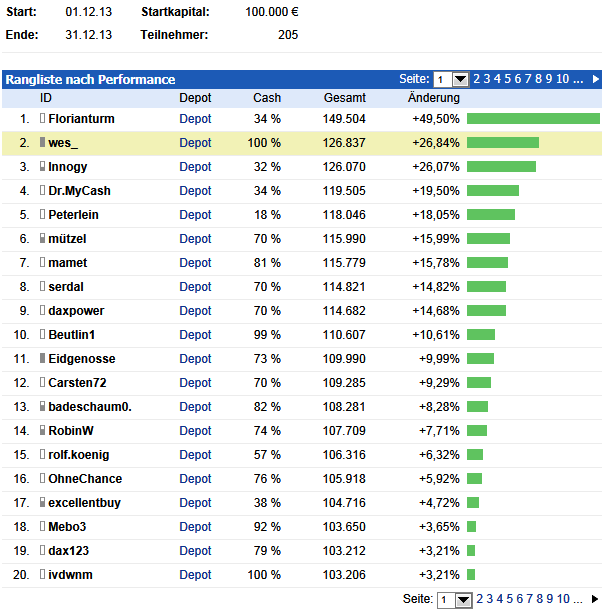Click the filled level icon beside wes_
The height and width of the screenshot is (612, 605).
tap(42, 143)
